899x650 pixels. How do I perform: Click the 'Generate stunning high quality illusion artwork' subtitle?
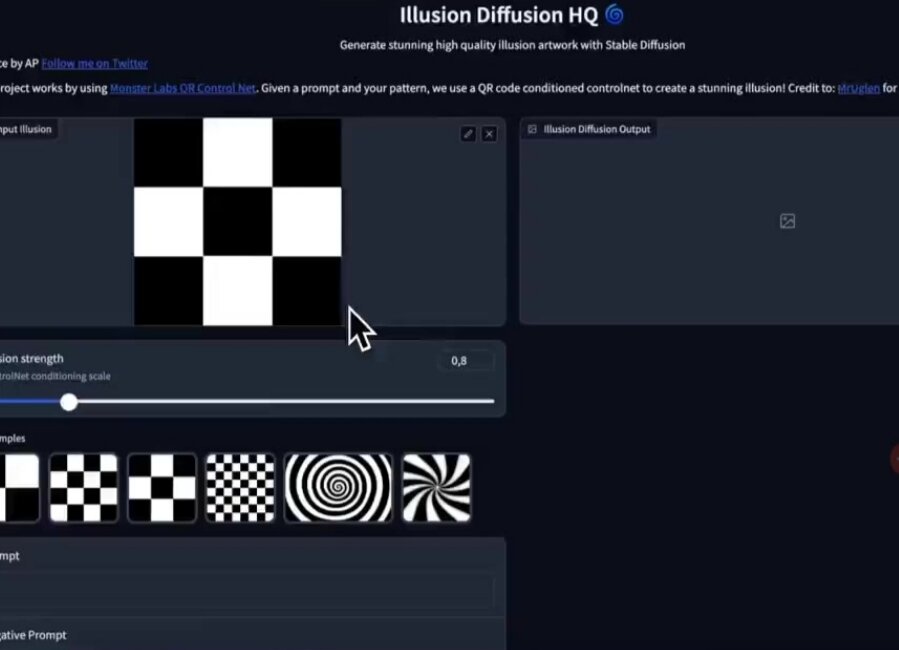pos(512,45)
